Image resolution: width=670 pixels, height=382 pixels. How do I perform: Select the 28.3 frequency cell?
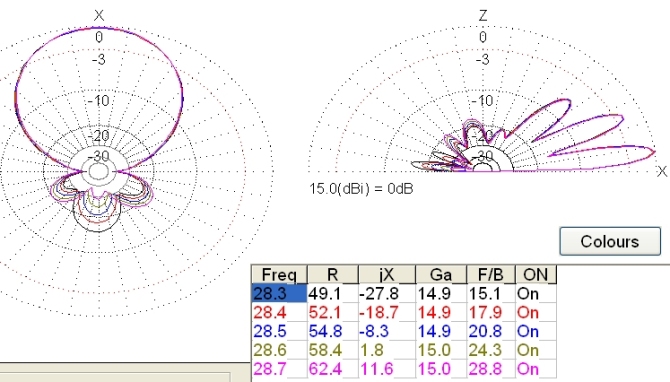(x=279, y=294)
